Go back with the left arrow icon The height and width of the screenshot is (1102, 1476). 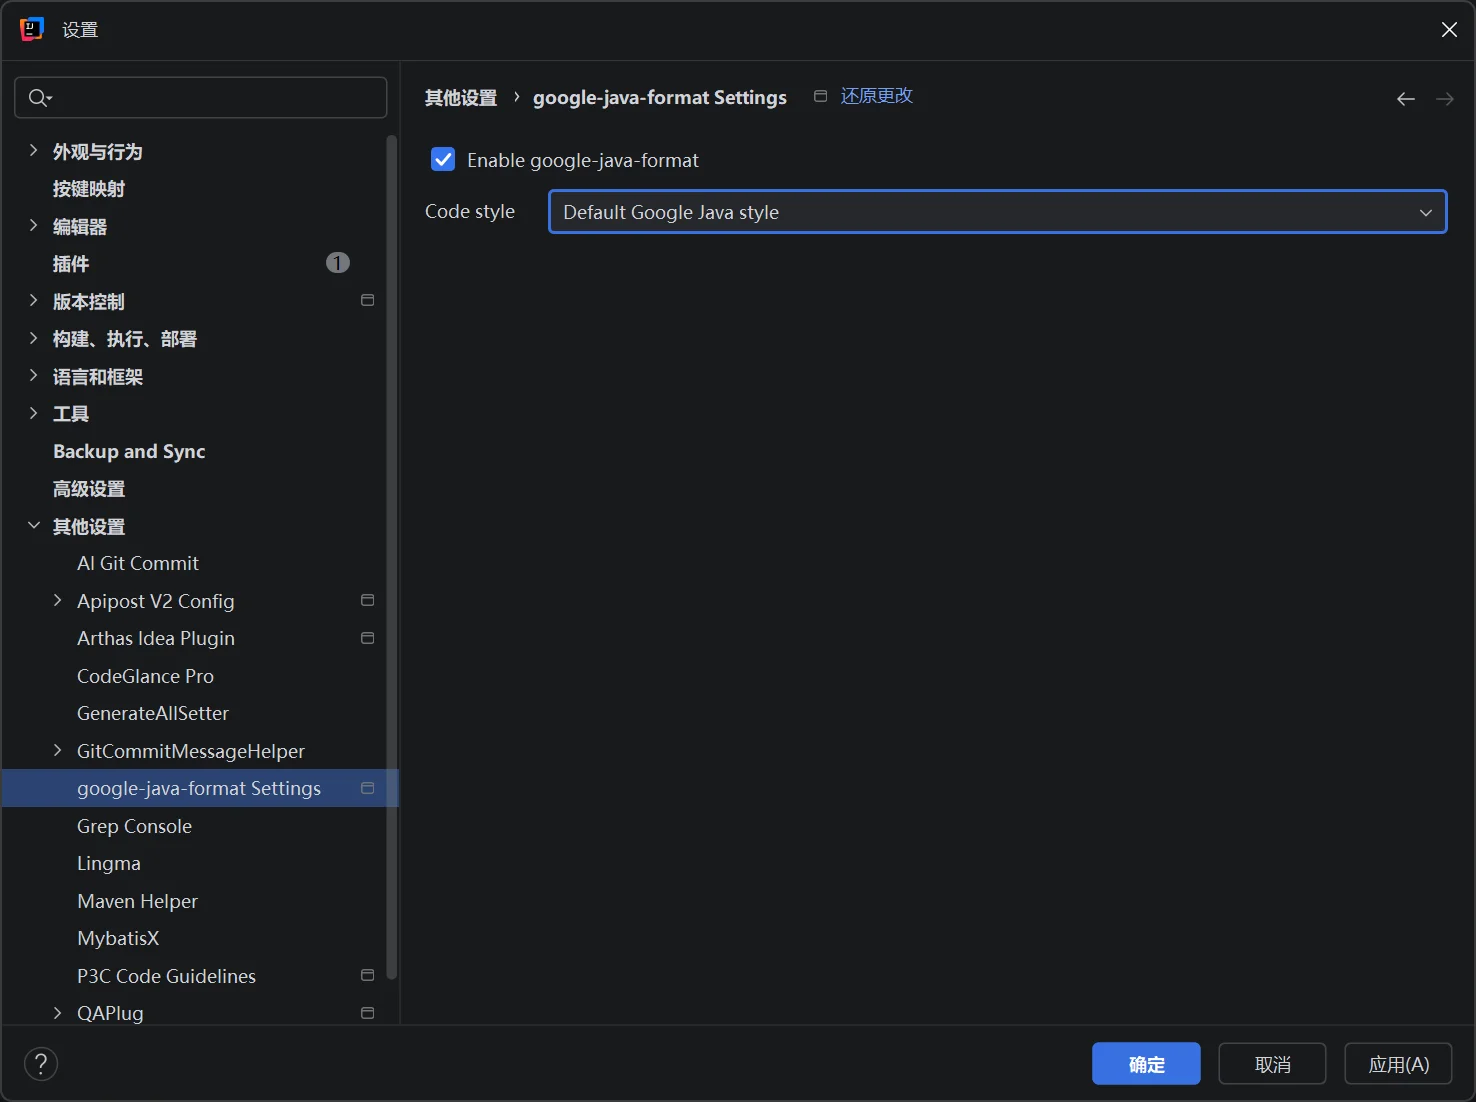coord(1406,99)
